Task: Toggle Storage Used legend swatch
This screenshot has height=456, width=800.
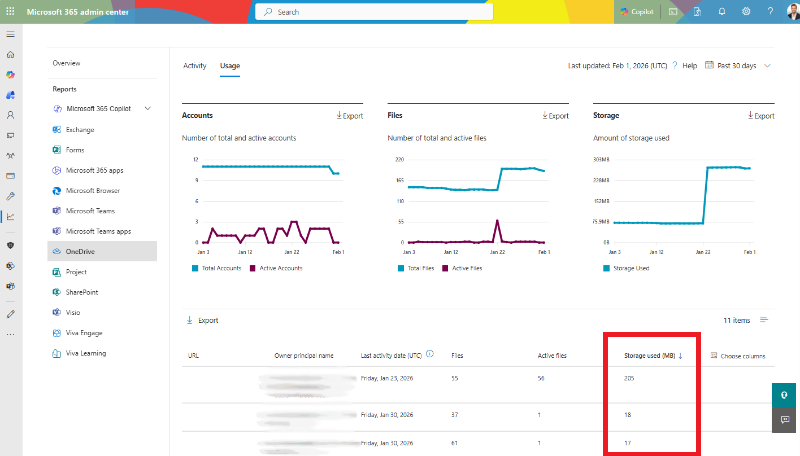Action: click(x=607, y=268)
